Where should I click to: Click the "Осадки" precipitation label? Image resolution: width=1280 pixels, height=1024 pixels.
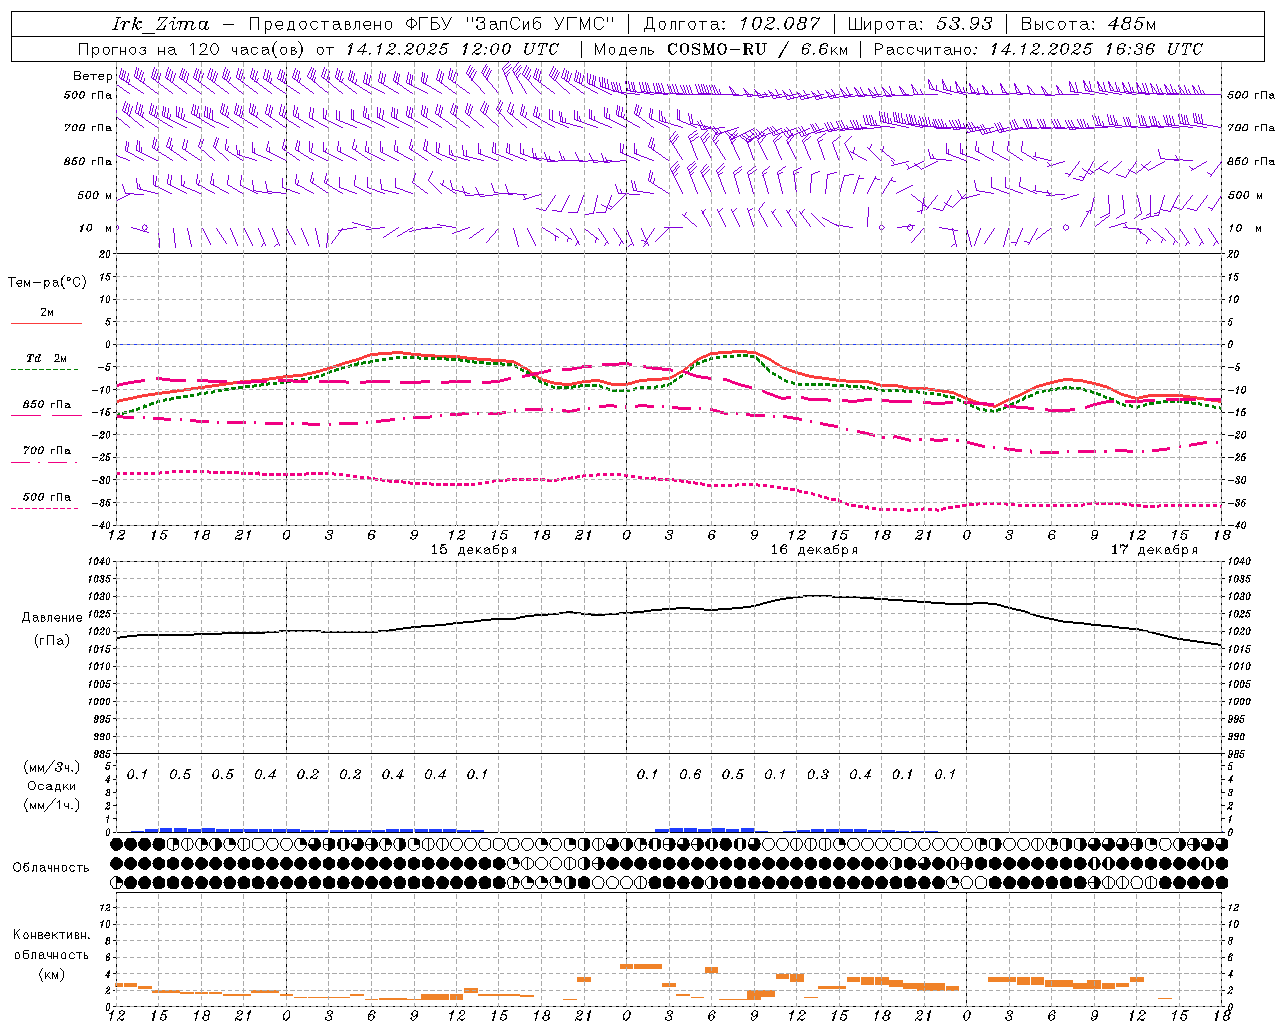click(52, 786)
